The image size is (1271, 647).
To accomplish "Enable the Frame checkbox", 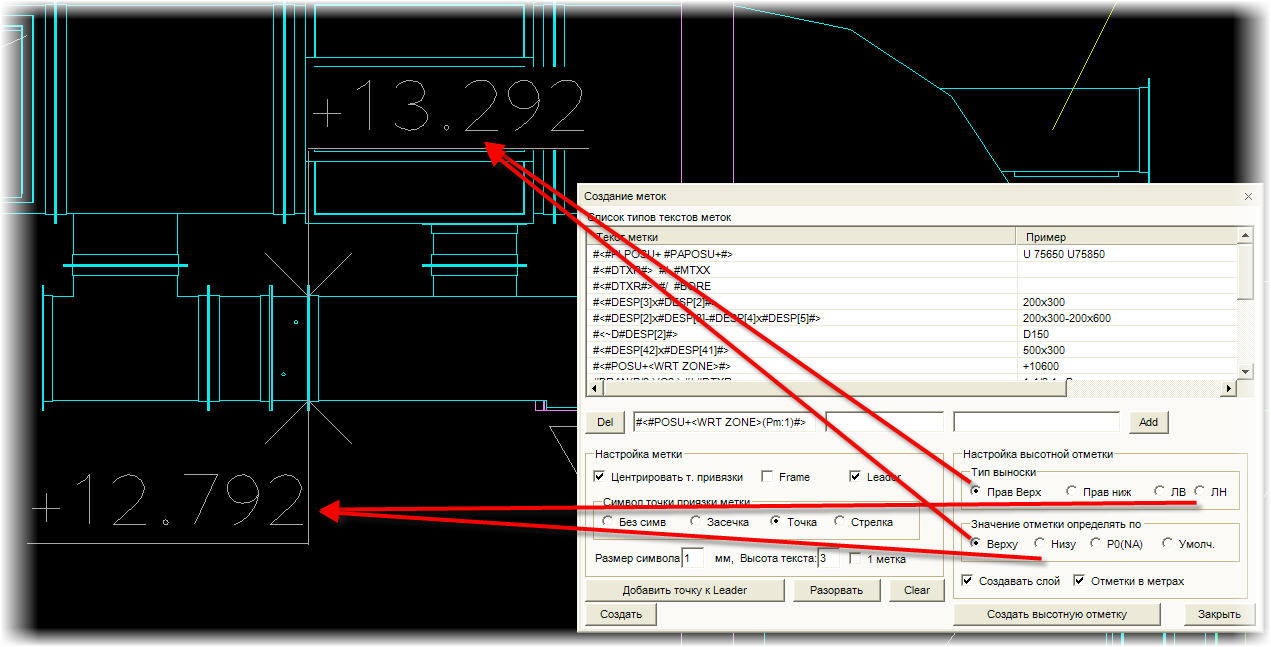I will click(767, 477).
